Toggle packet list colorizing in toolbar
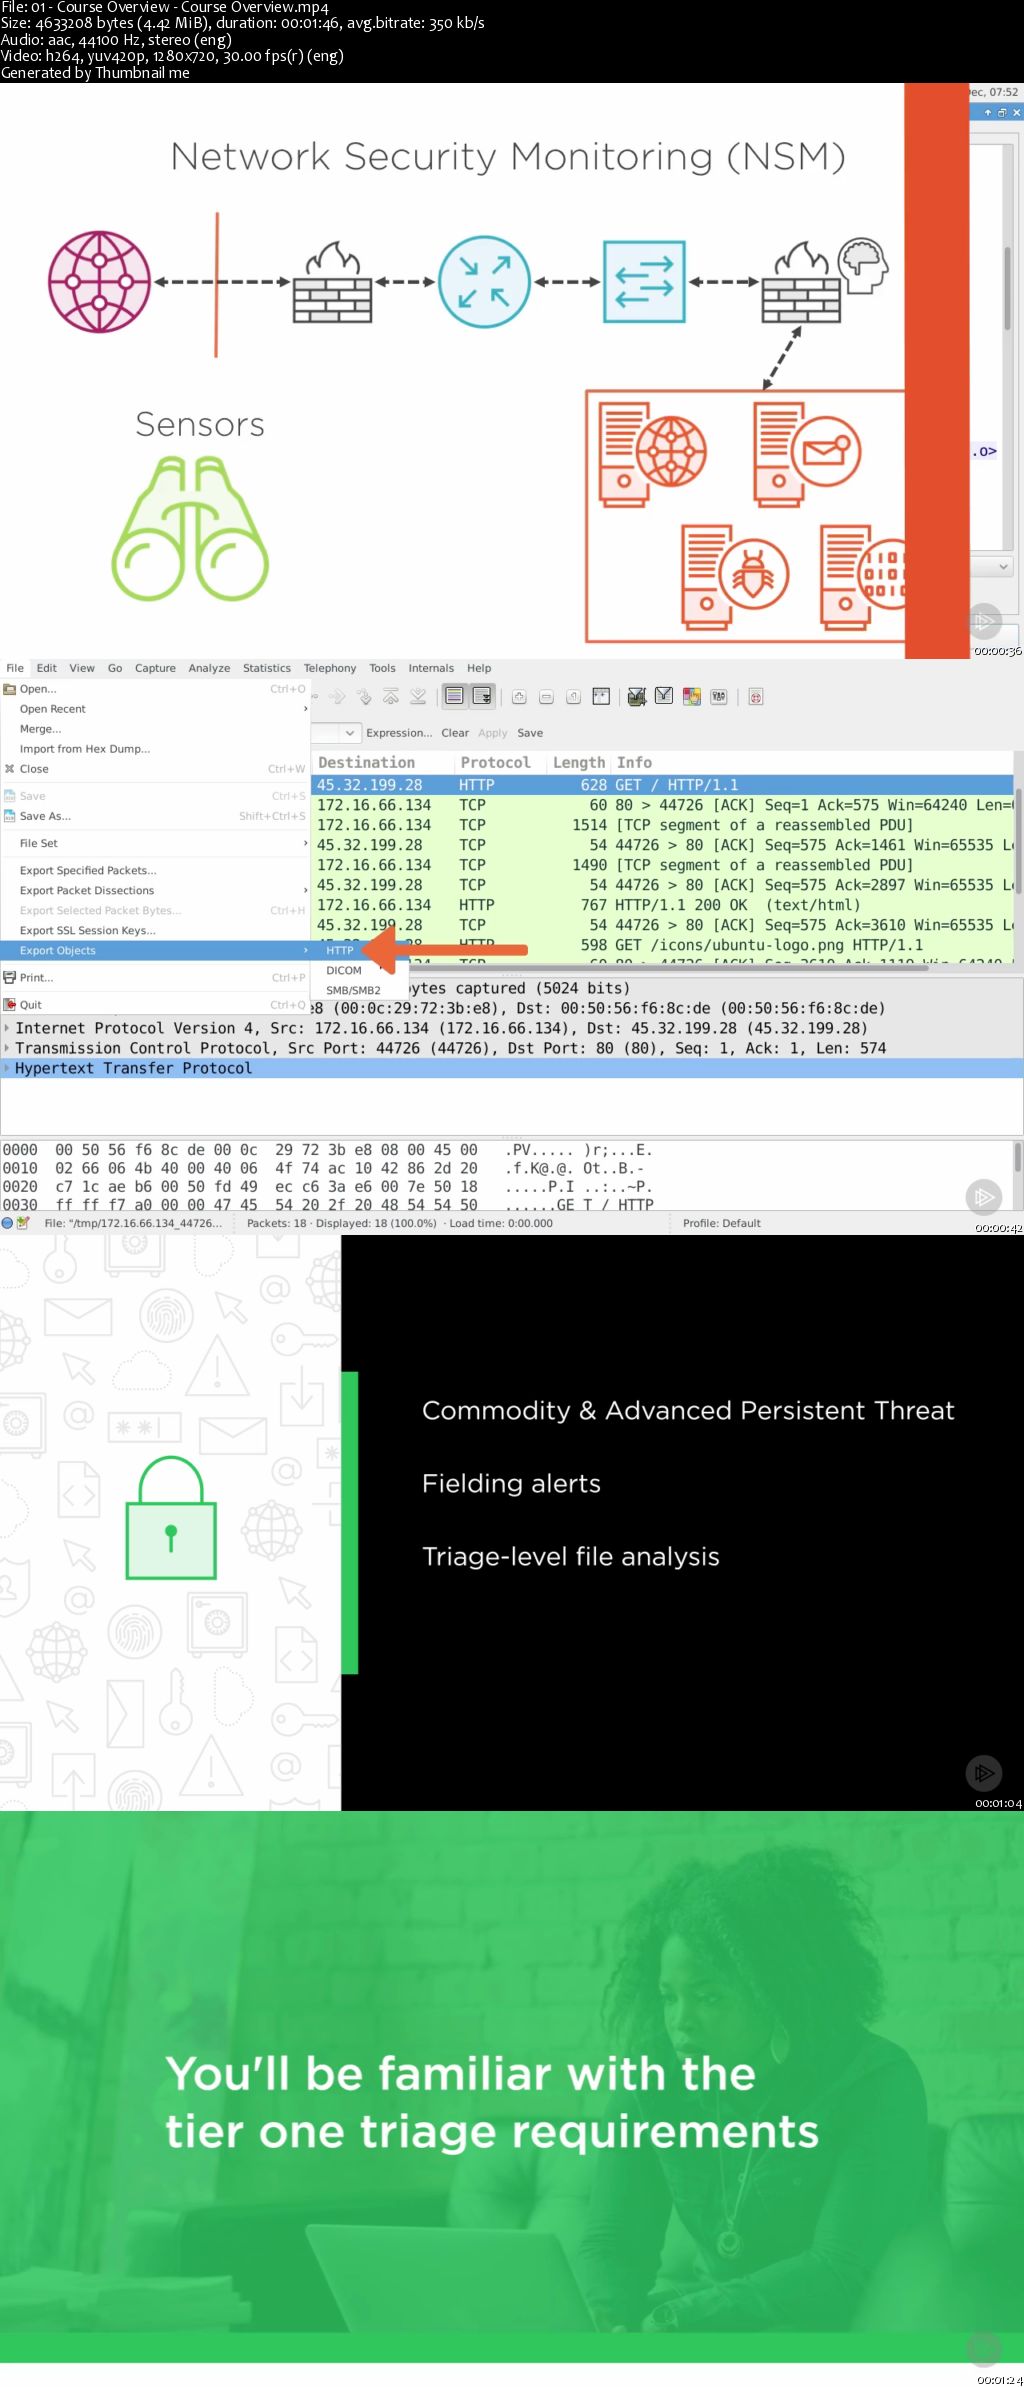Image resolution: width=1024 pixels, height=2387 pixels. (x=455, y=696)
